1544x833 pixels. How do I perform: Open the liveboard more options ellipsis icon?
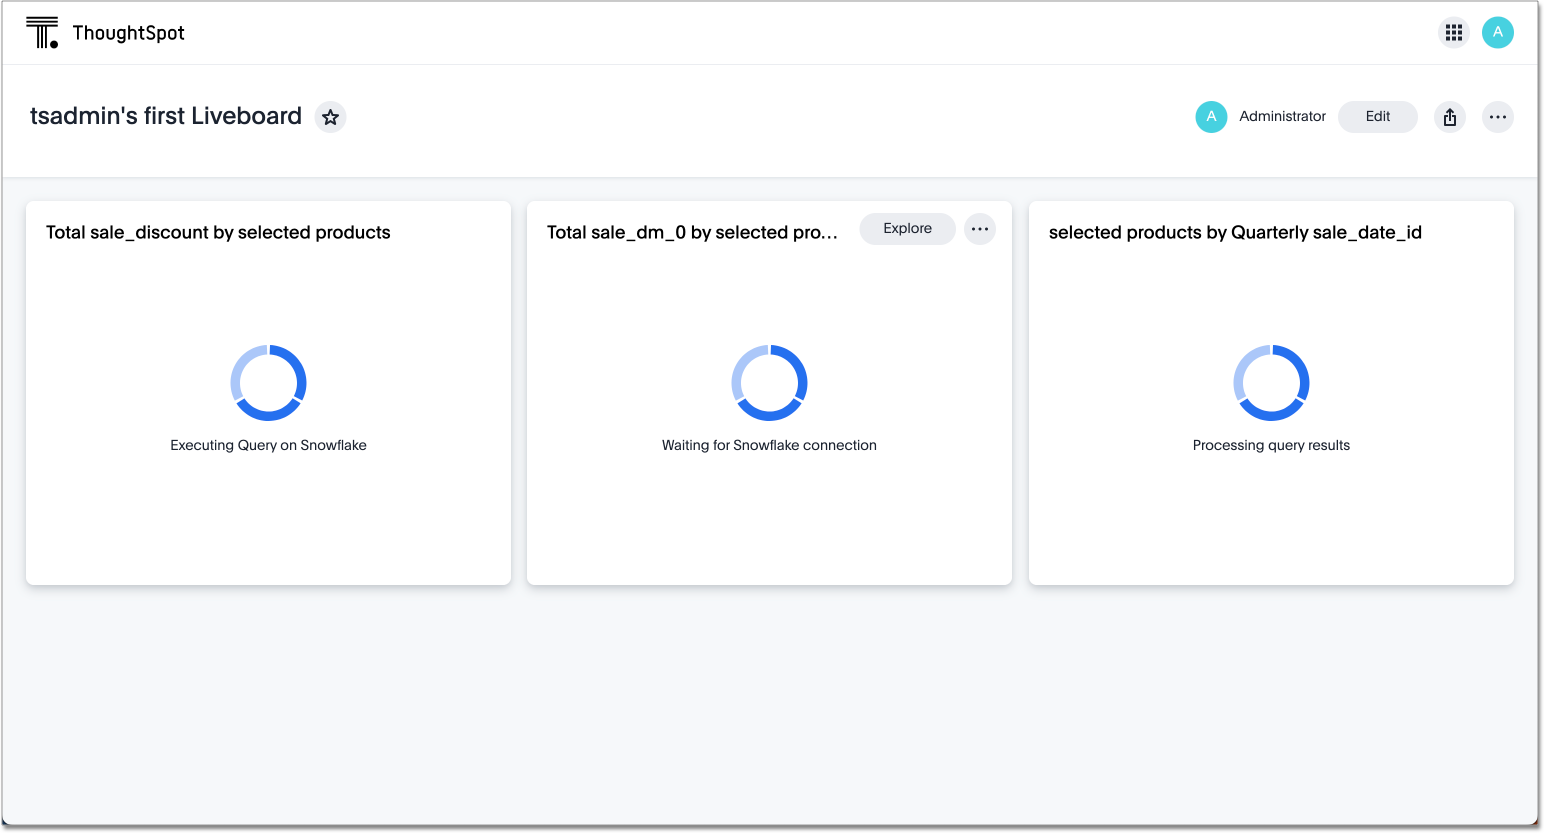pyautogui.click(x=1497, y=117)
